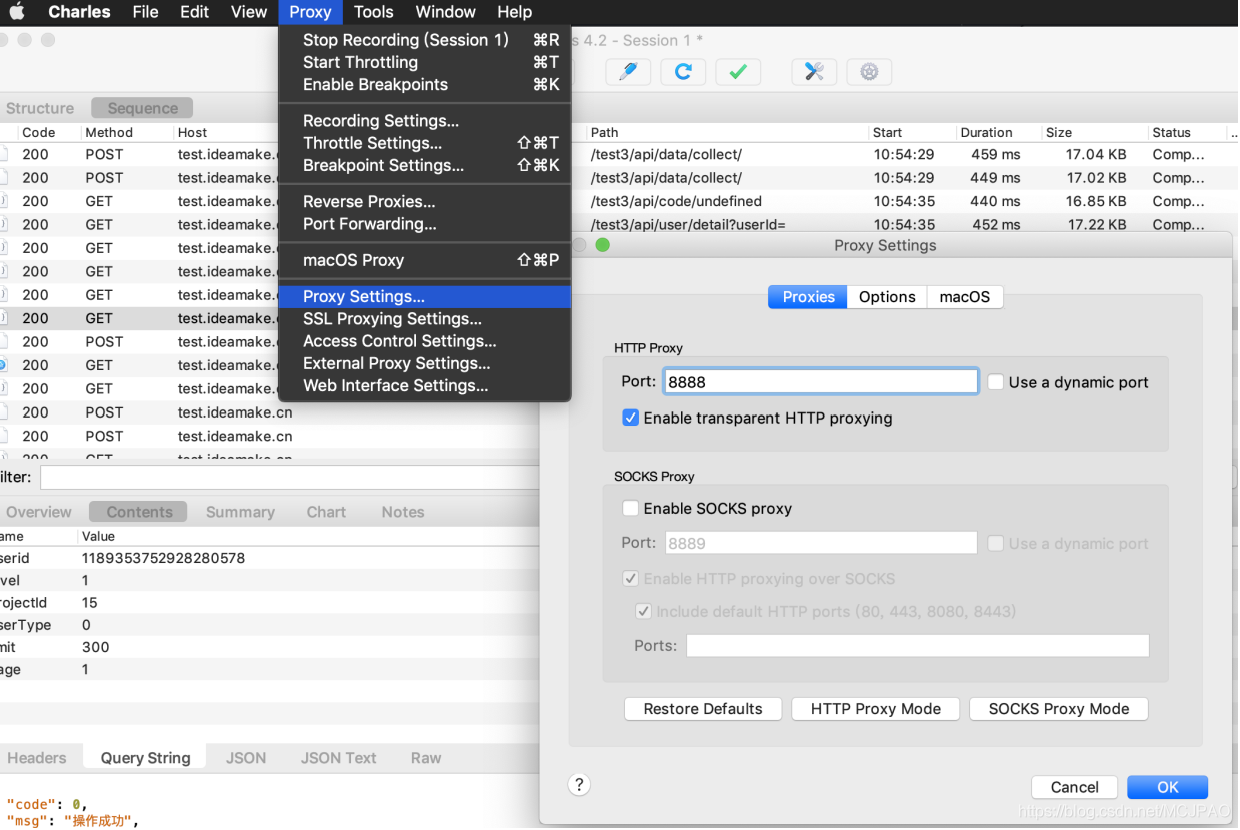Select Proxy Settings... menu item
Screen dimensions: 1240x830
pos(424,296)
